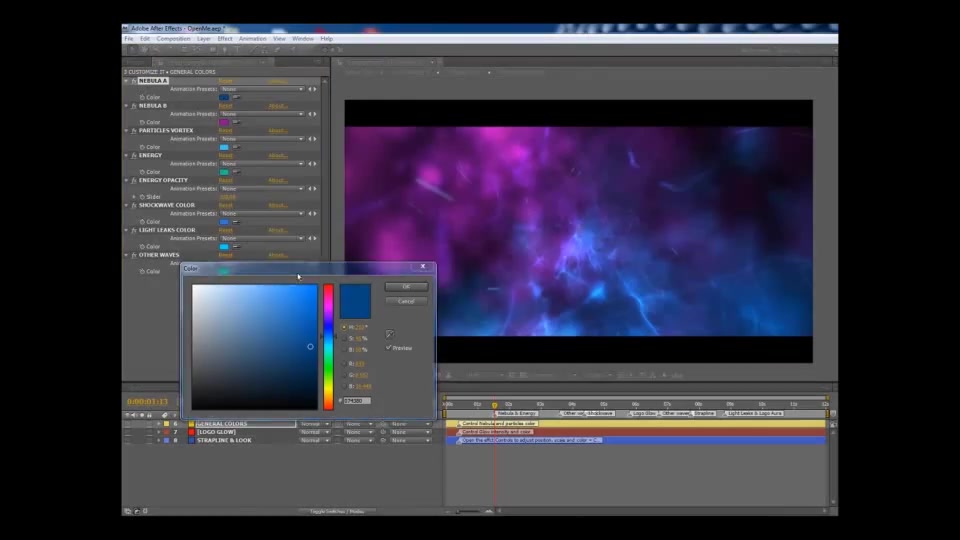Open the Window menu

click(302, 39)
